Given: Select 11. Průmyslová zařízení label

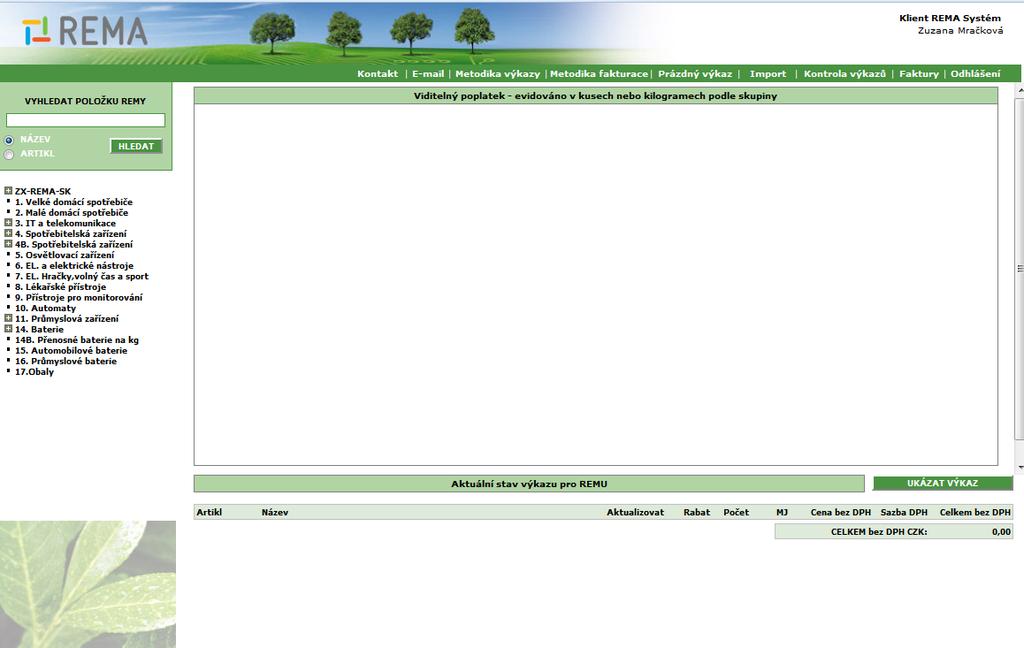Looking at the screenshot, I should (x=67, y=318).
